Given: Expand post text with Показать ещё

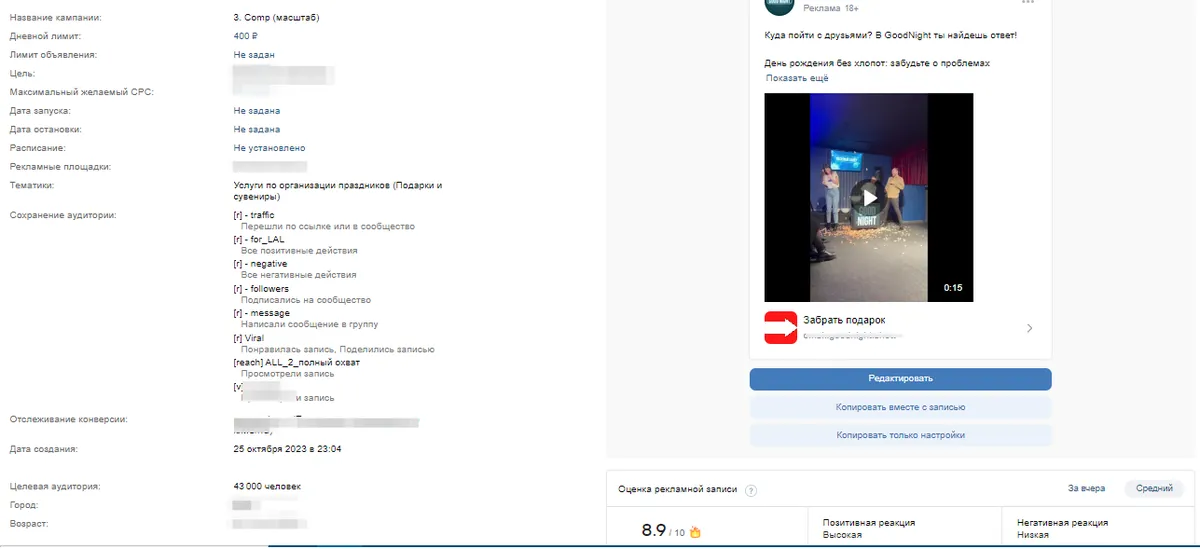Looking at the screenshot, I should click(x=797, y=78).
